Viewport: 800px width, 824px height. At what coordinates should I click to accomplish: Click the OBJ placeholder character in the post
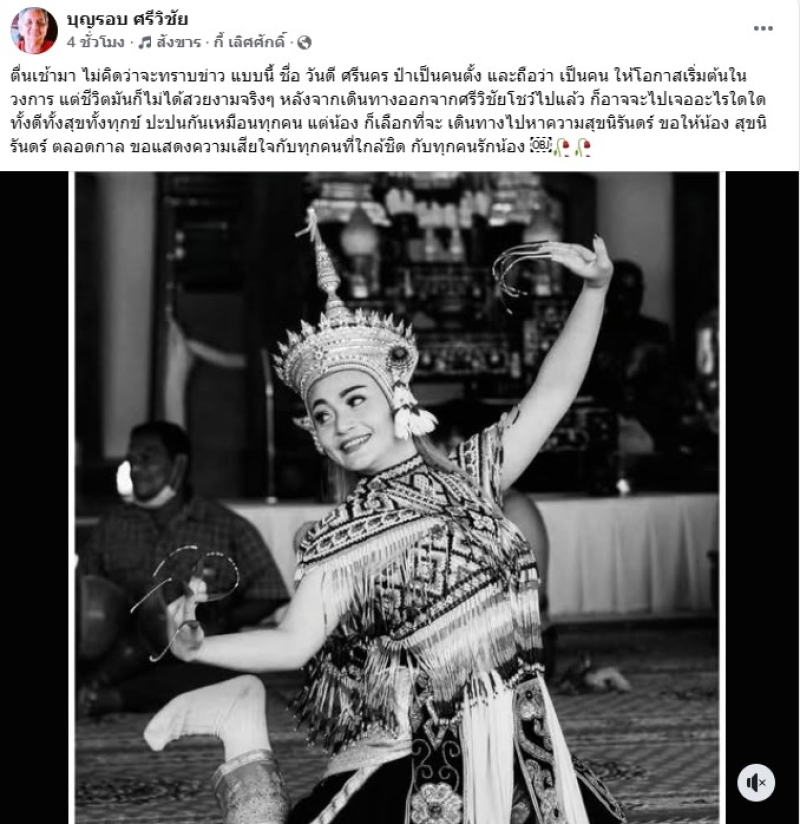pos(540,145)
